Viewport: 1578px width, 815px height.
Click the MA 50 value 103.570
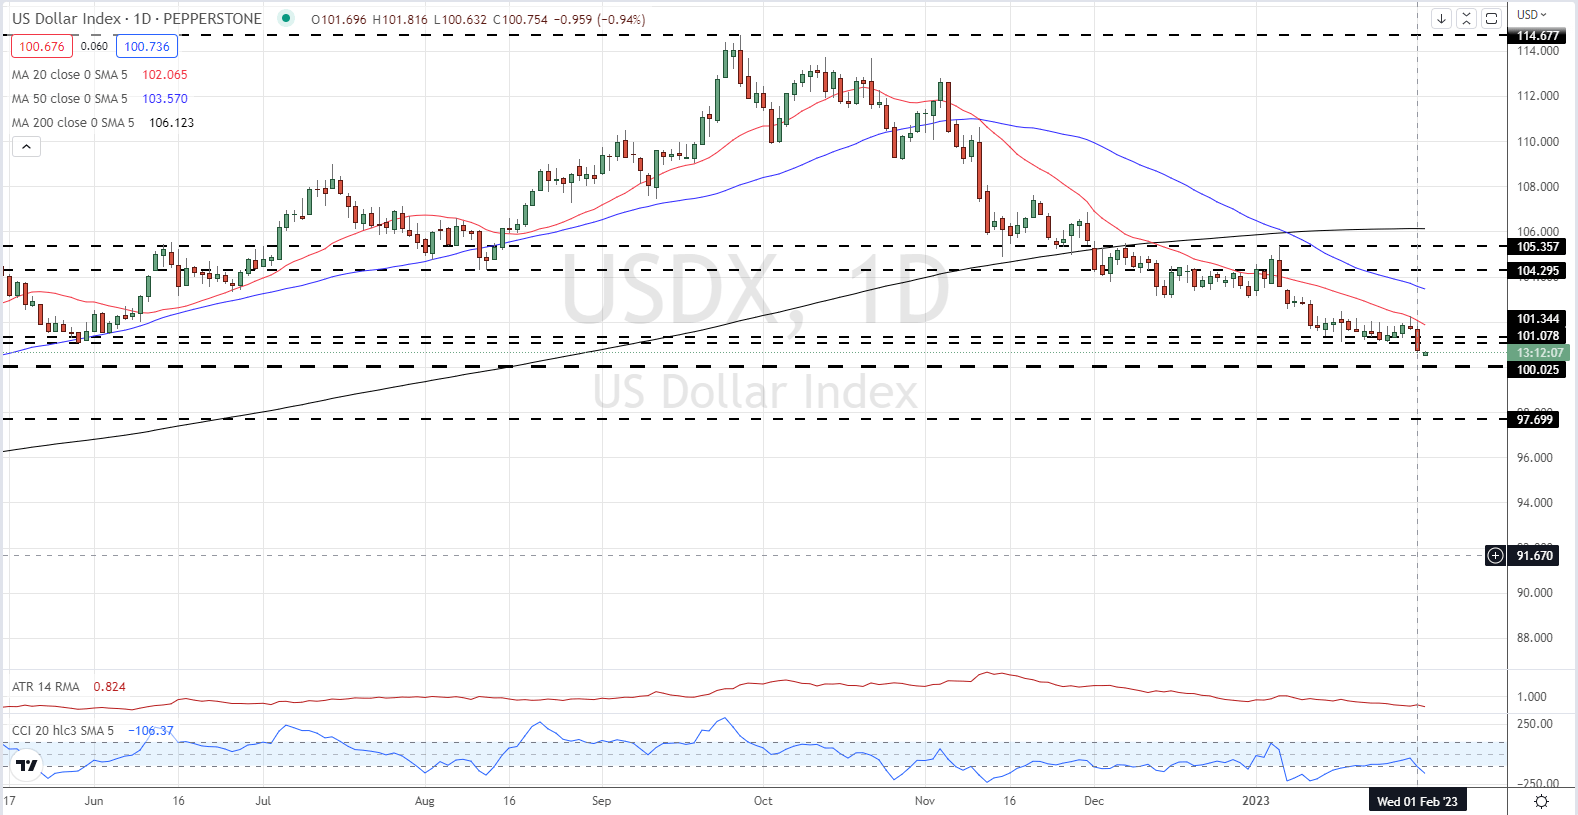point(165,98)
